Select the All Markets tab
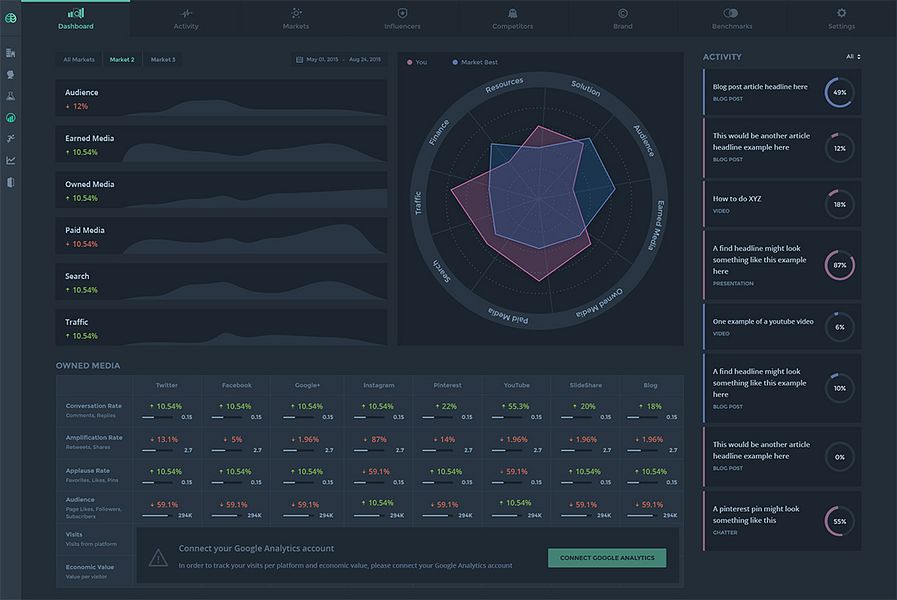The image size is (897, 600). pos(79,59)
